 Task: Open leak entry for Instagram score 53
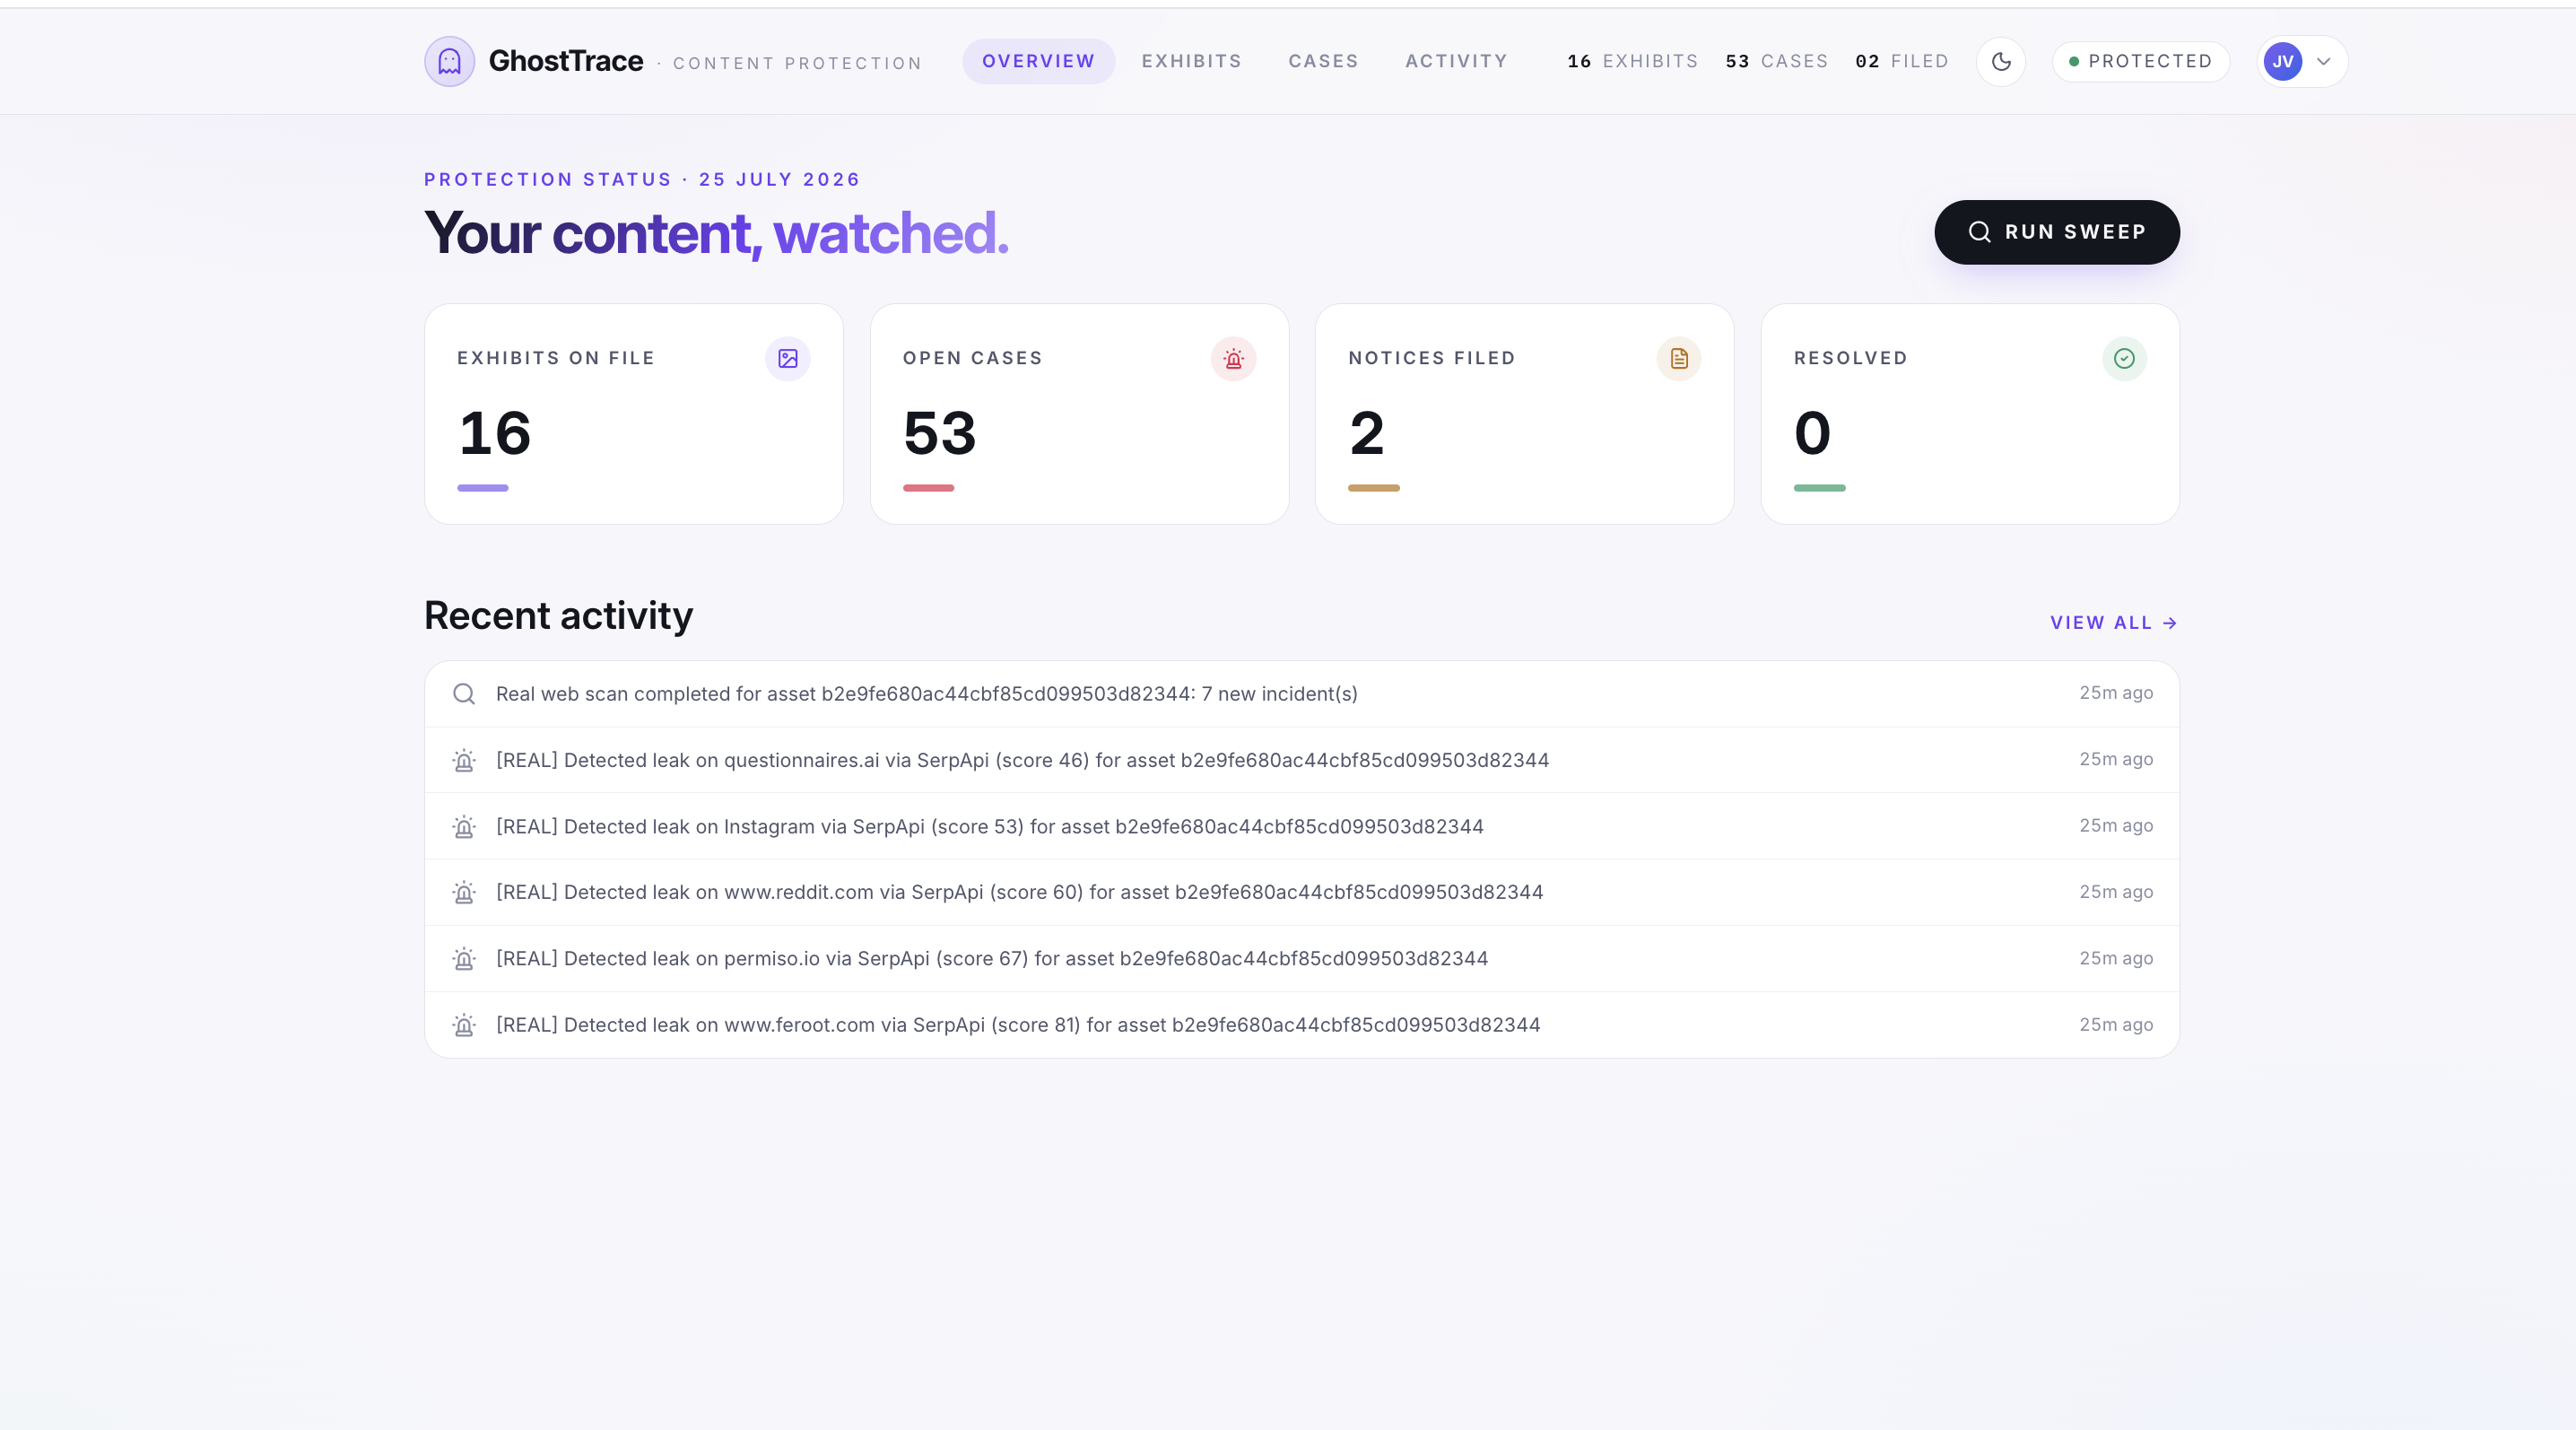tap(1302, 826)
